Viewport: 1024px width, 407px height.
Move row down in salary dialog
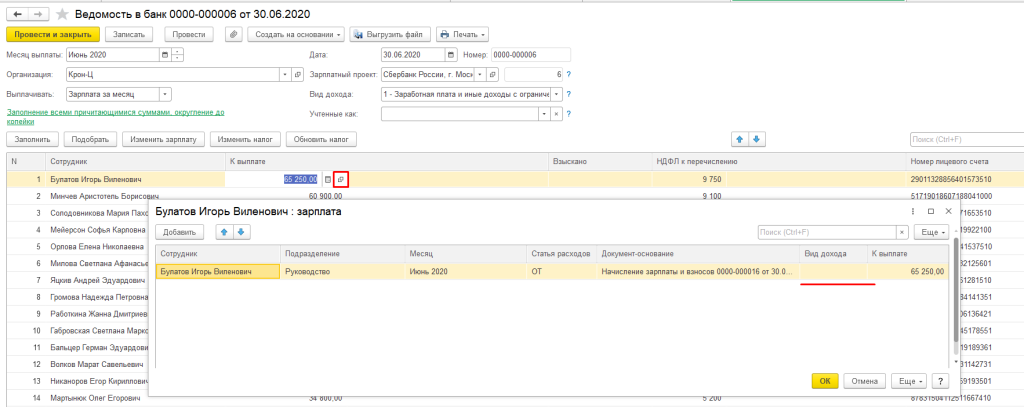point(240,232)
